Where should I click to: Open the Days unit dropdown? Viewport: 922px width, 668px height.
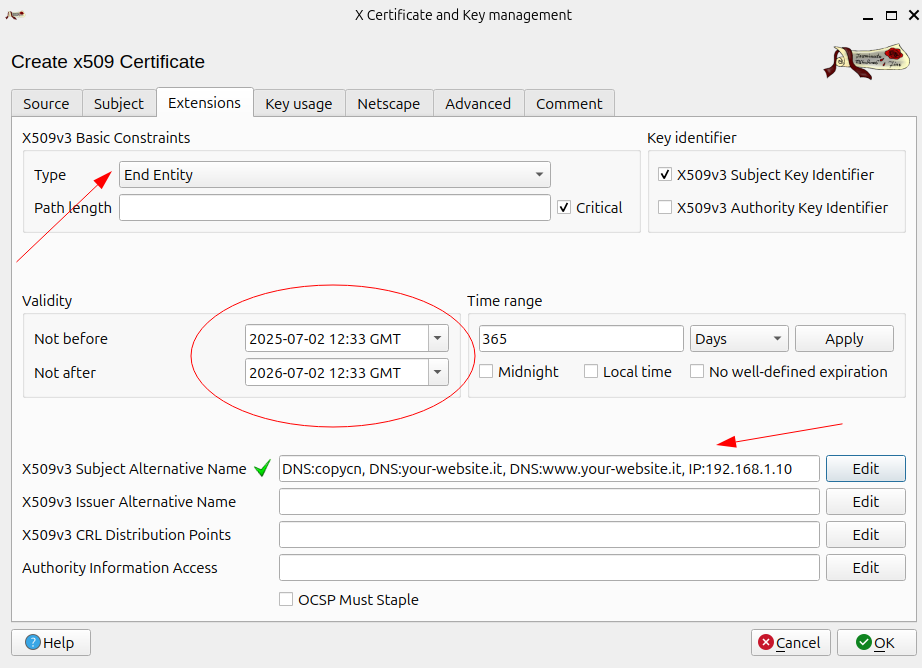(739, 339)
